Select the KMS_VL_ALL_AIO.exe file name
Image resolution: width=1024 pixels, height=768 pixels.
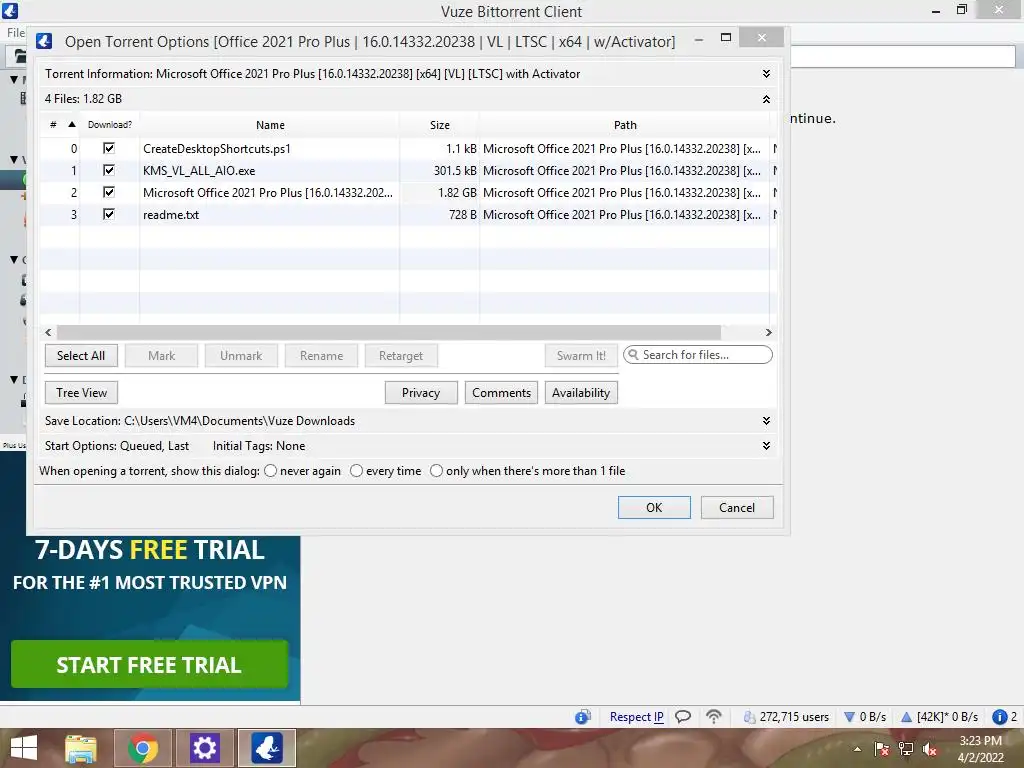[199, 170]
